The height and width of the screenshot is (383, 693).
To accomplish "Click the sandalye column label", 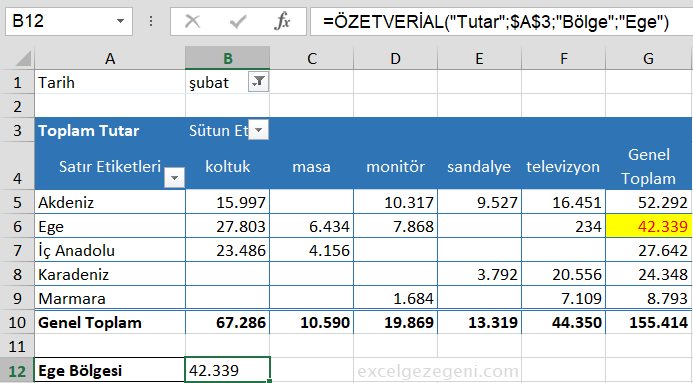I will coord(480,166).
